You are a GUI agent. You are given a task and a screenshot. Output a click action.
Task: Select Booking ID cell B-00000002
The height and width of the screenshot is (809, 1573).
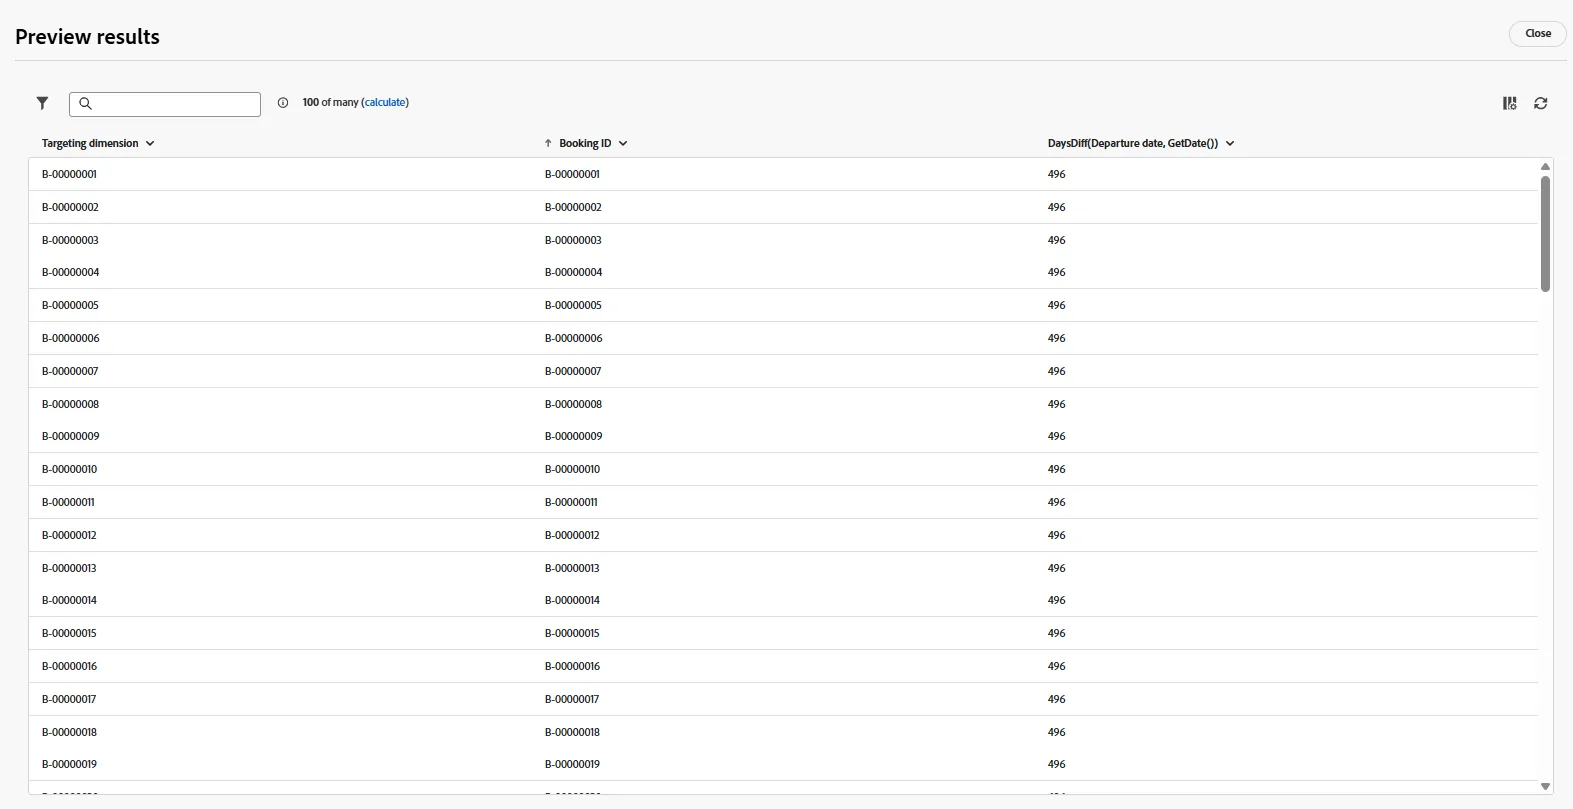click(x=573, y=208)
